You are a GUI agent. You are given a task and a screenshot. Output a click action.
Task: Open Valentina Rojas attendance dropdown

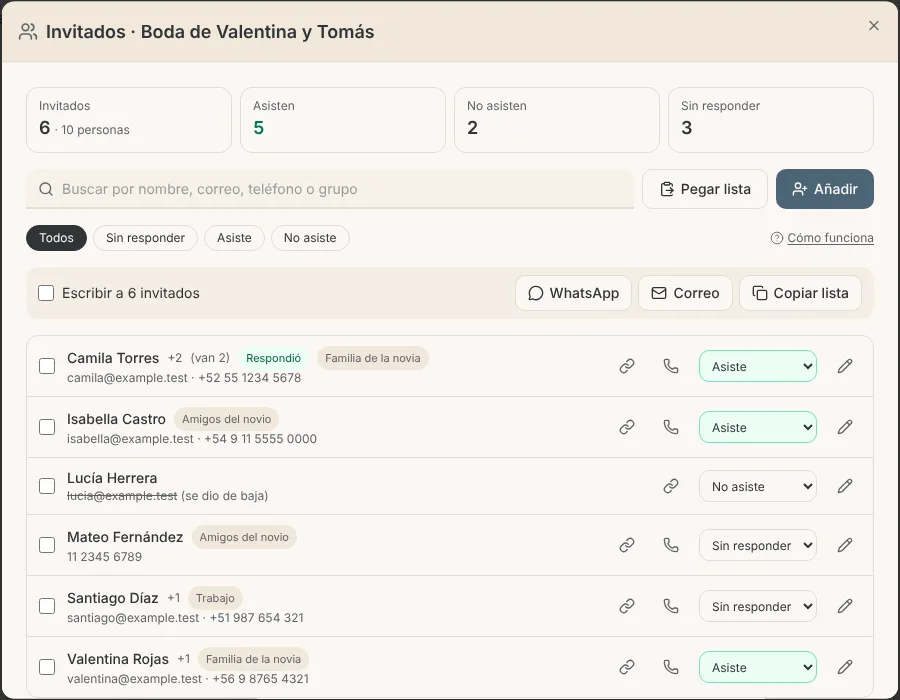pos(758,667)
